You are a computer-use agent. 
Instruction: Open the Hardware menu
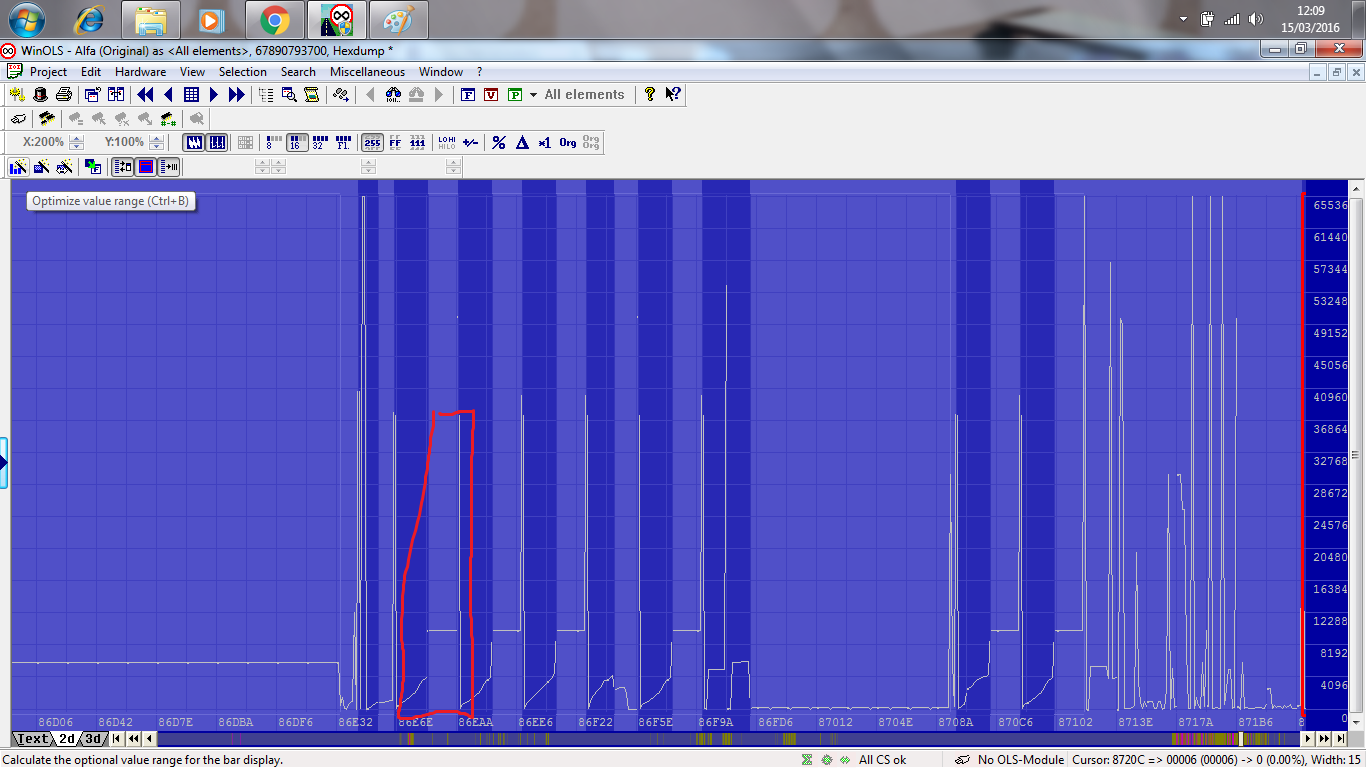(x=140, y=72)
